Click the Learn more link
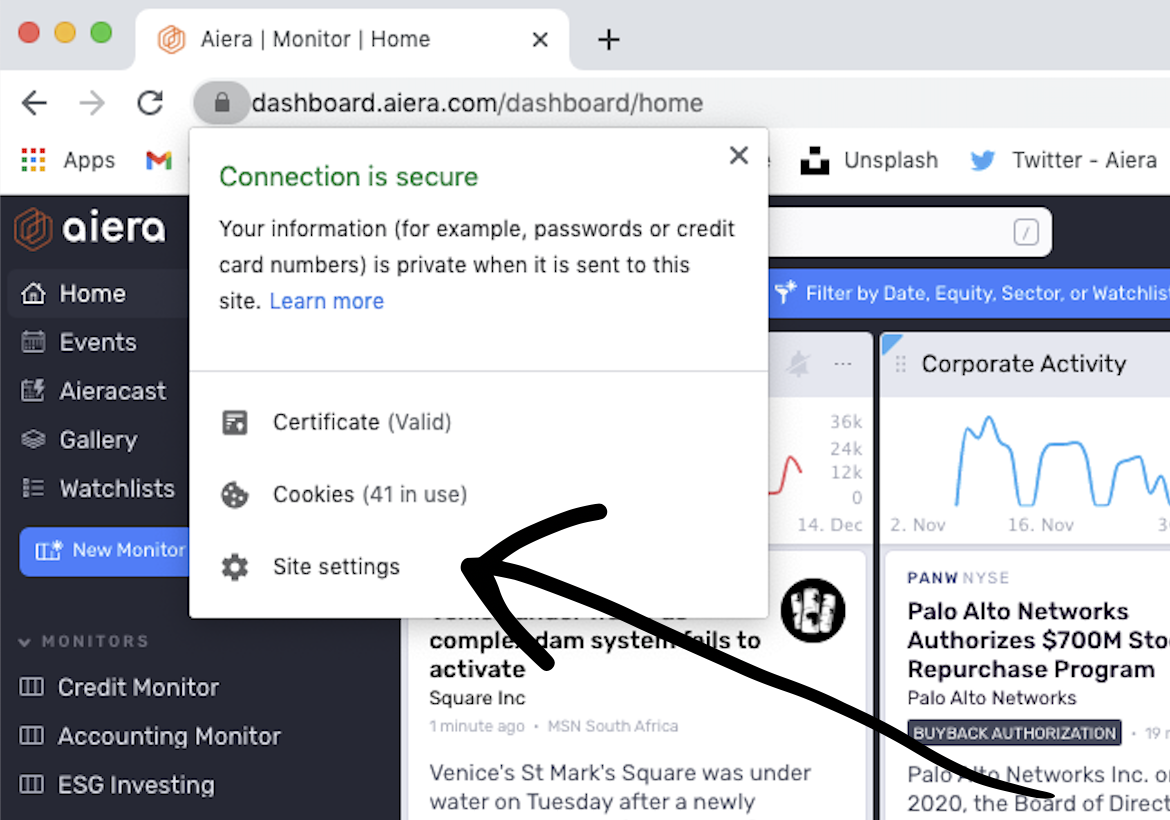This screenshot has height=820, width=1170. pos(327,301)
